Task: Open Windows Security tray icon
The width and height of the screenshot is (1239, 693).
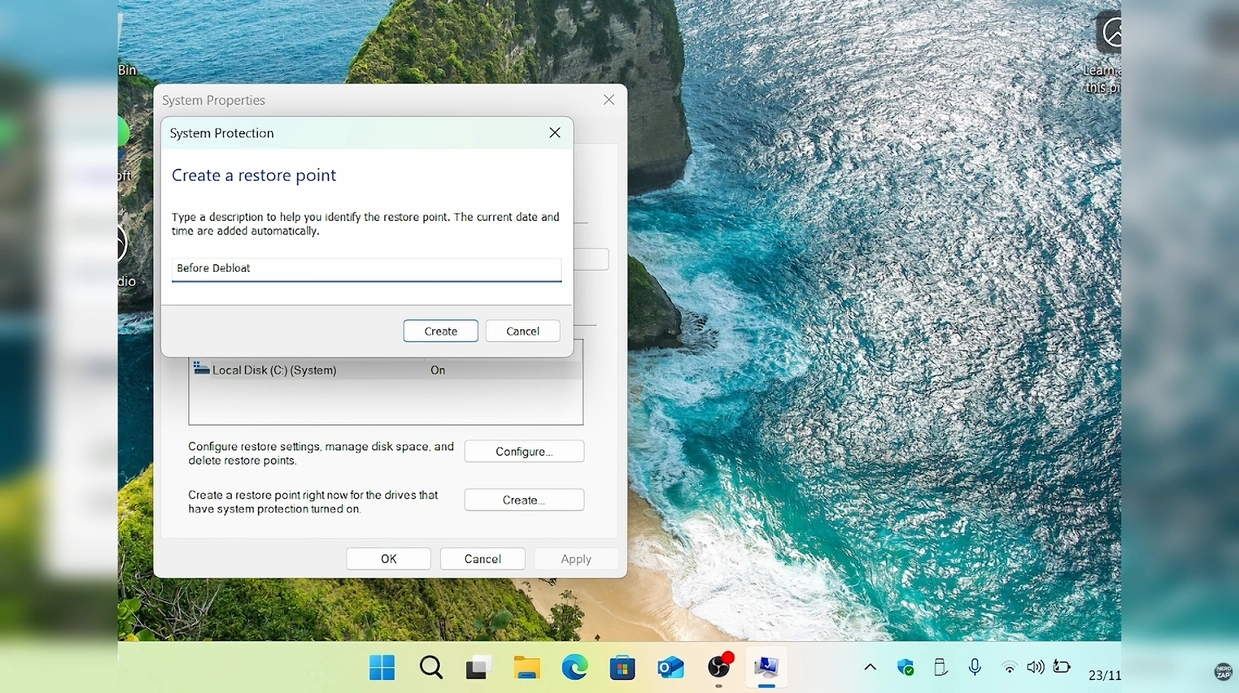Action: click(x=905, y=667)
